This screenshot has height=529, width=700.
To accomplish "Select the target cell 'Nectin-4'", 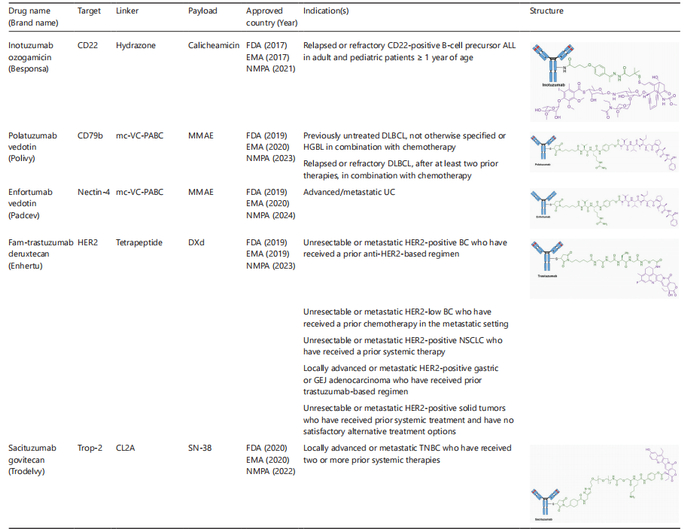I will 93,192.
